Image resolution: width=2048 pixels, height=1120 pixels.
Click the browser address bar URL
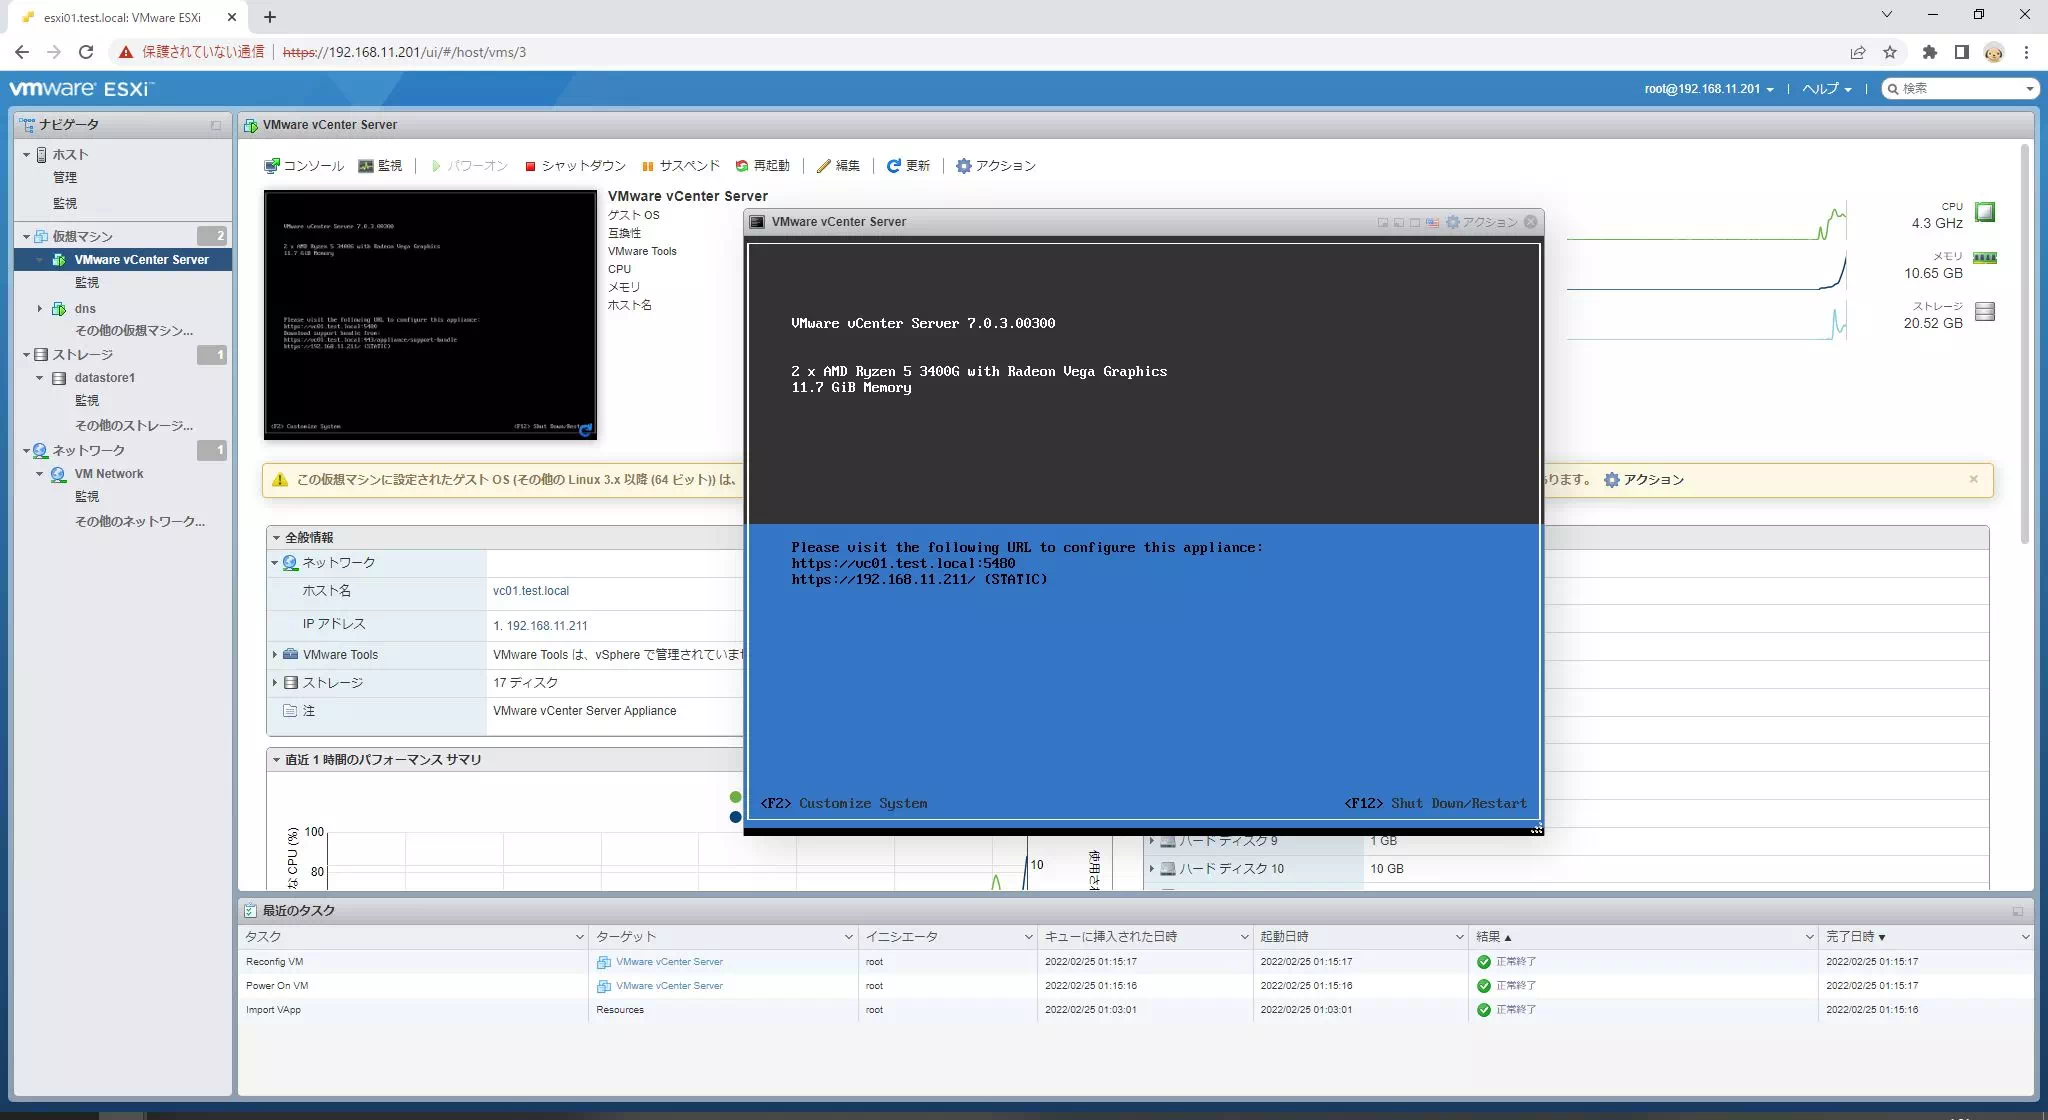point(404,52)
